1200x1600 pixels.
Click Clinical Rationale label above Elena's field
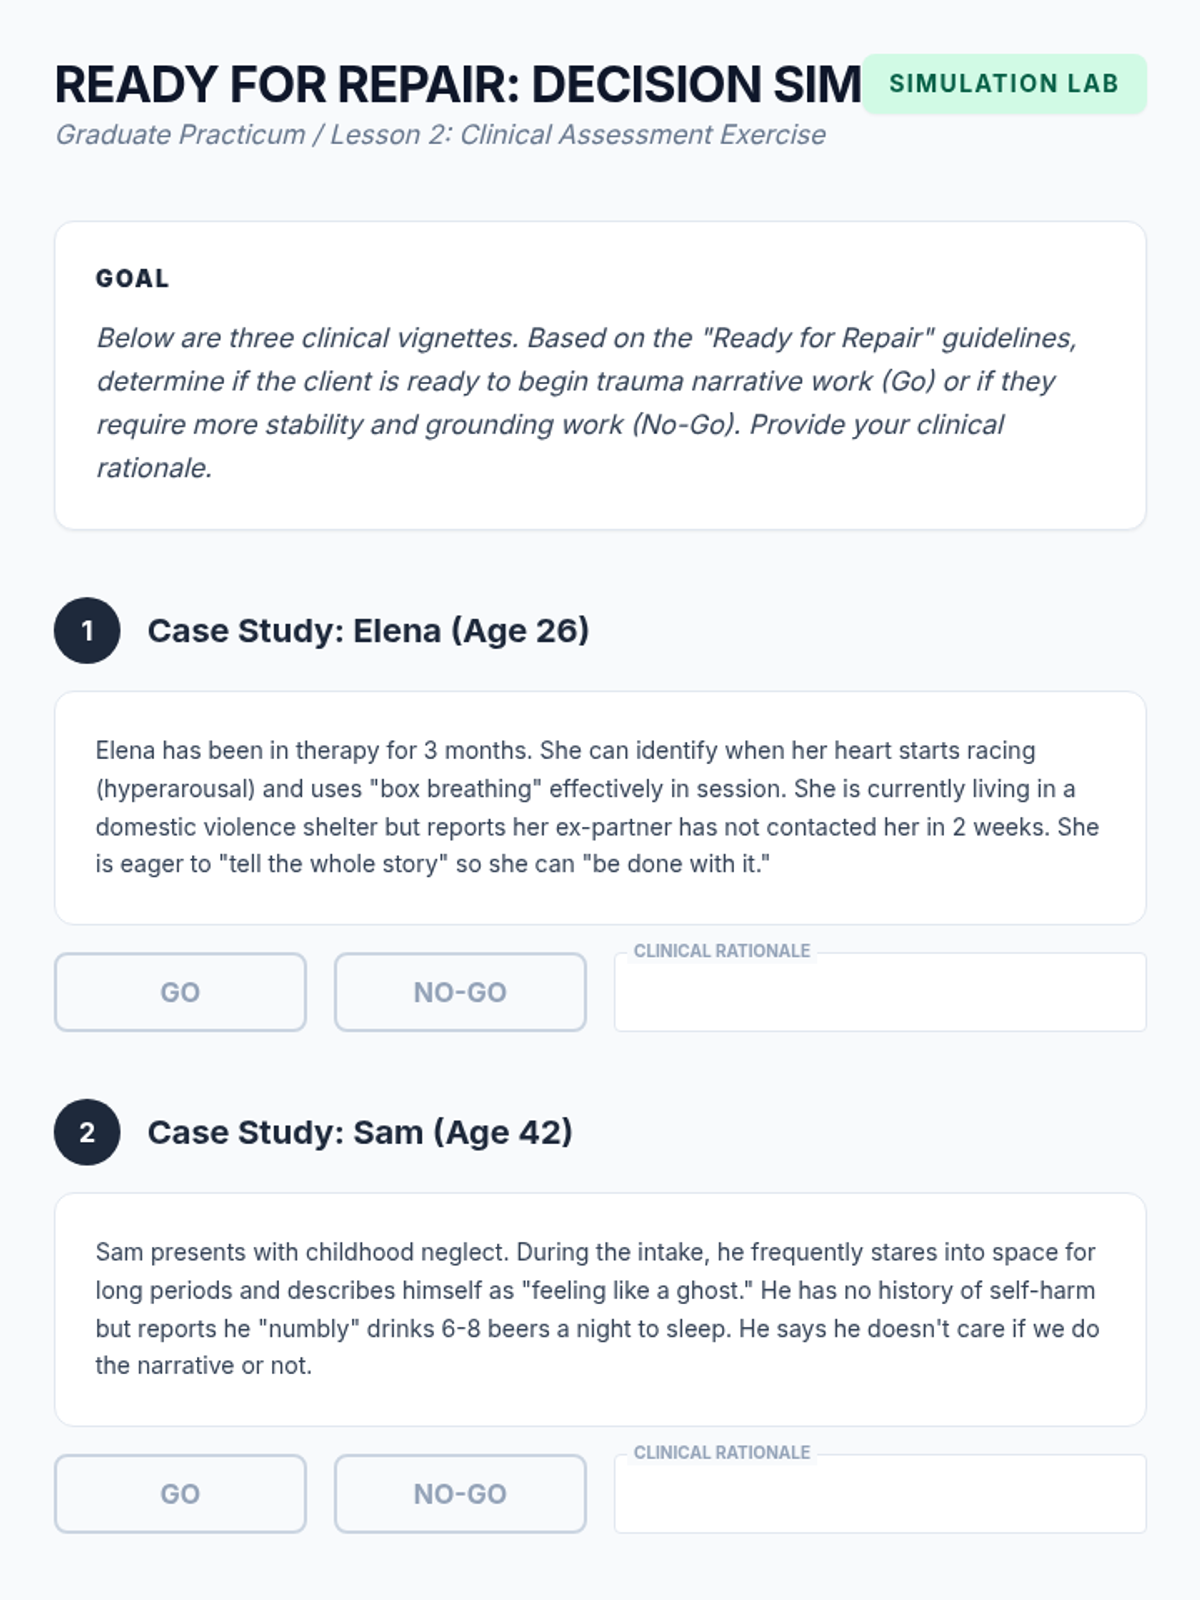(x=722, y=951)
